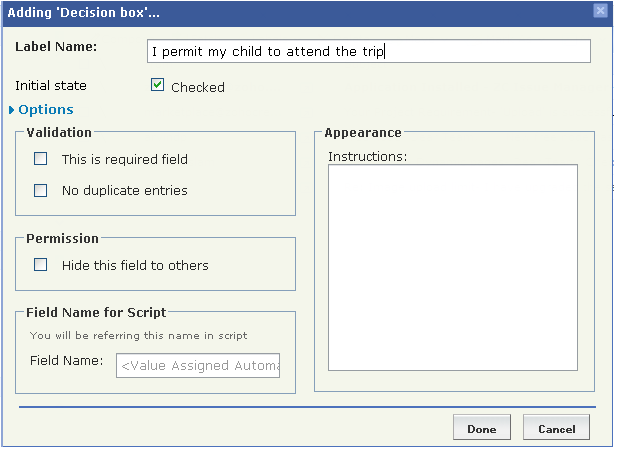Cancel adding the Decision box
Image resolution: width=617 pixels, height=451 pixels.
[x=556, y=429]
